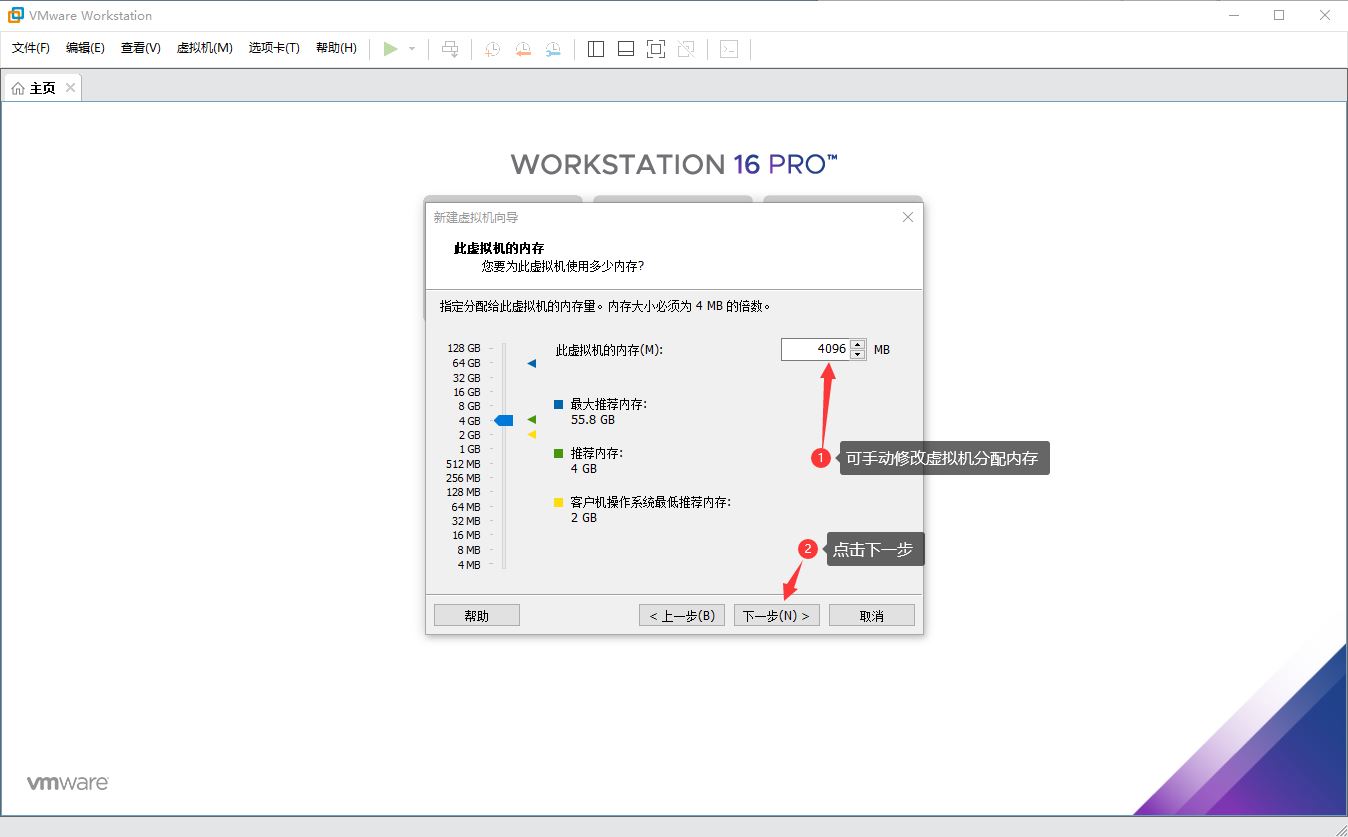This screenshot has width=1348, height=837.
Task: Click the console view toolbar icon
Action: coord(729,48)
